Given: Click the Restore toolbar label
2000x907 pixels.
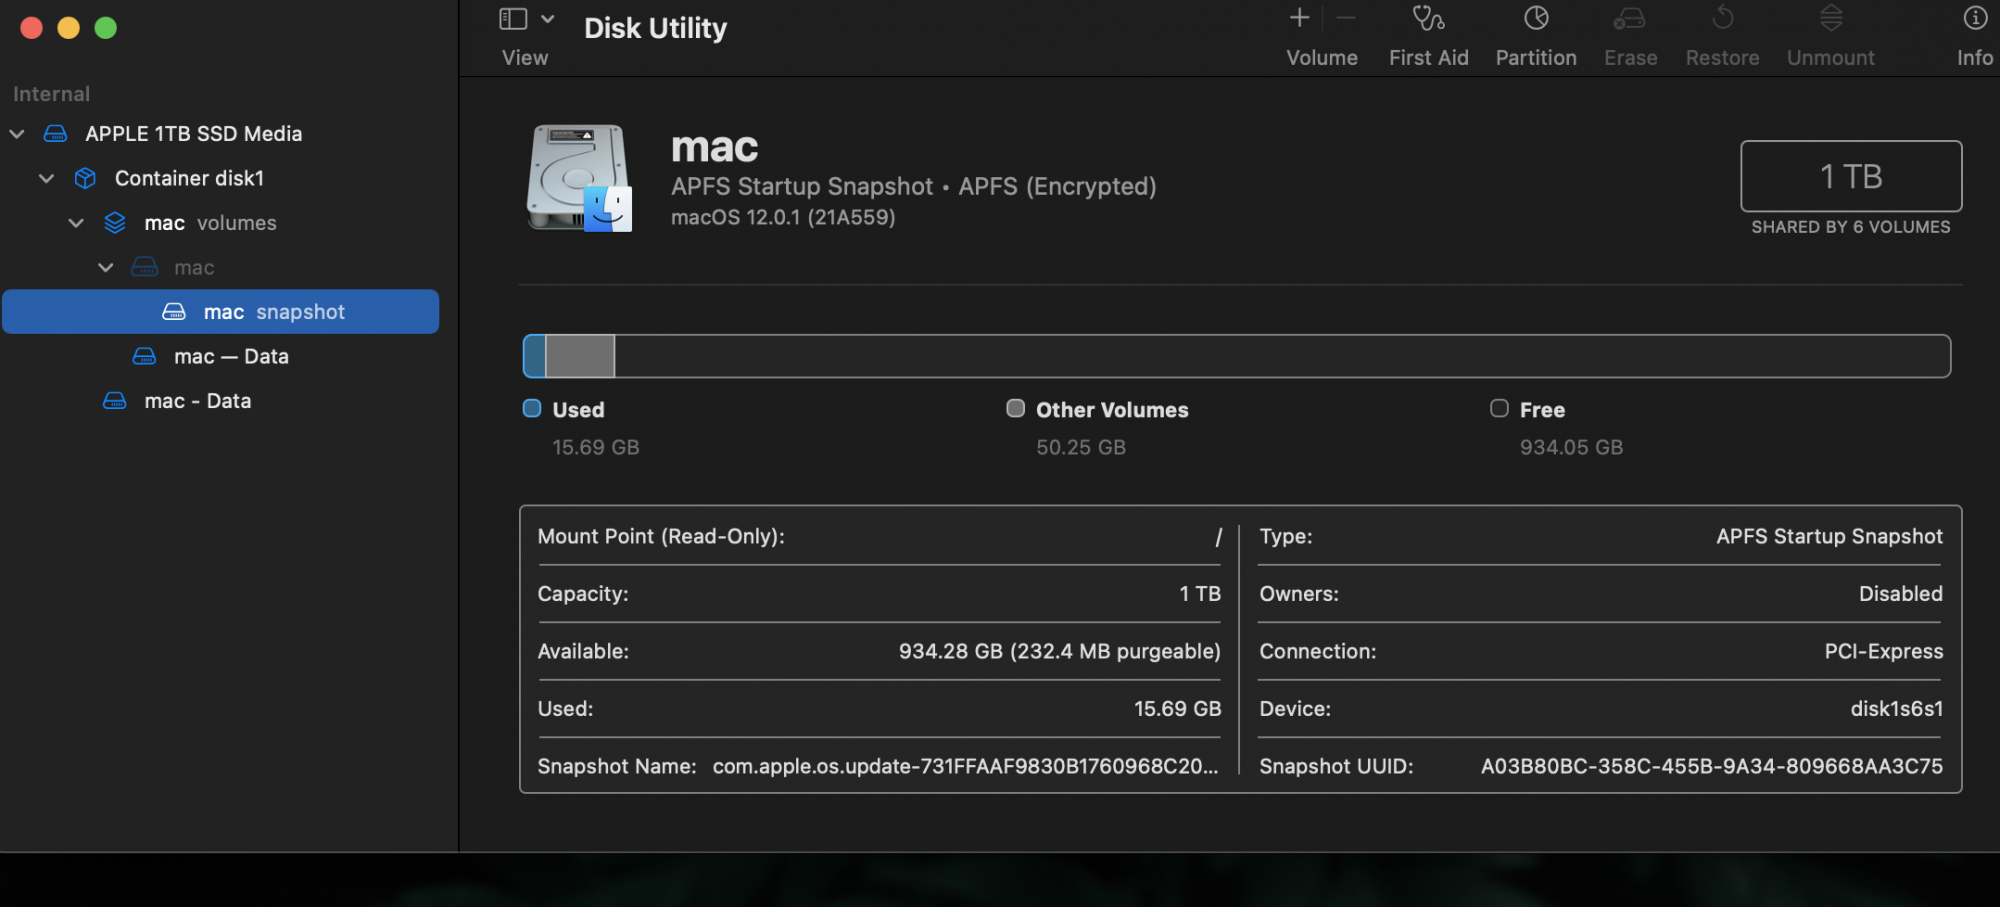Looking at the screenshot, I should pyautogui.click(x=1722, y=58).
